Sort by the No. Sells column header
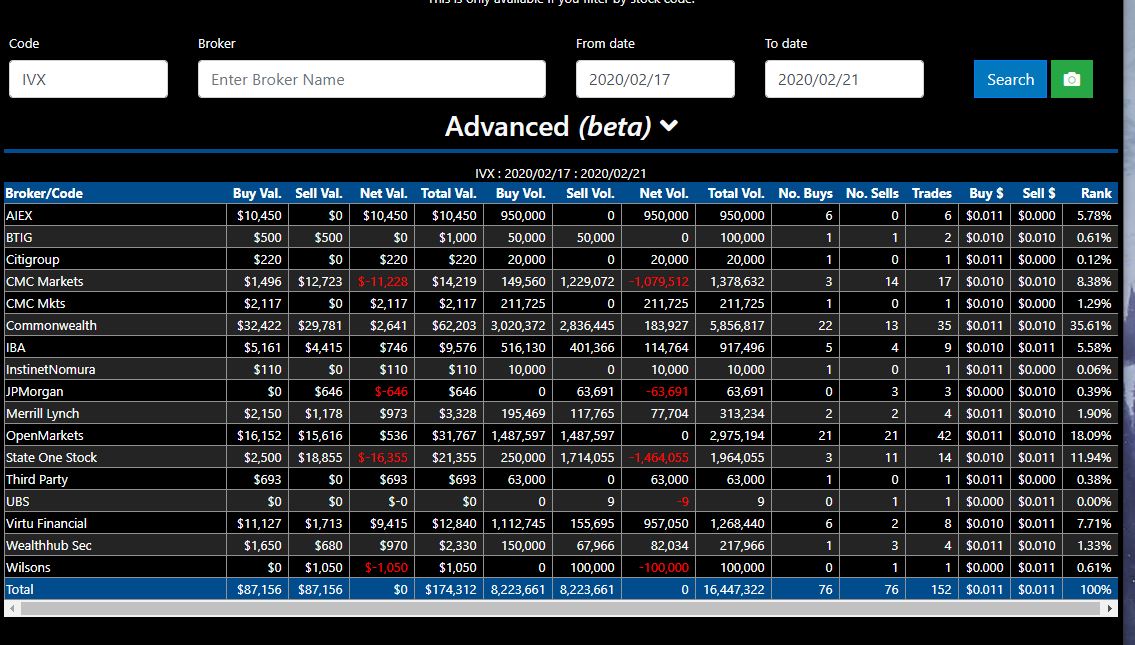Image resolution: width=1135 pixels, height=645 pixels. coord(872,193)
